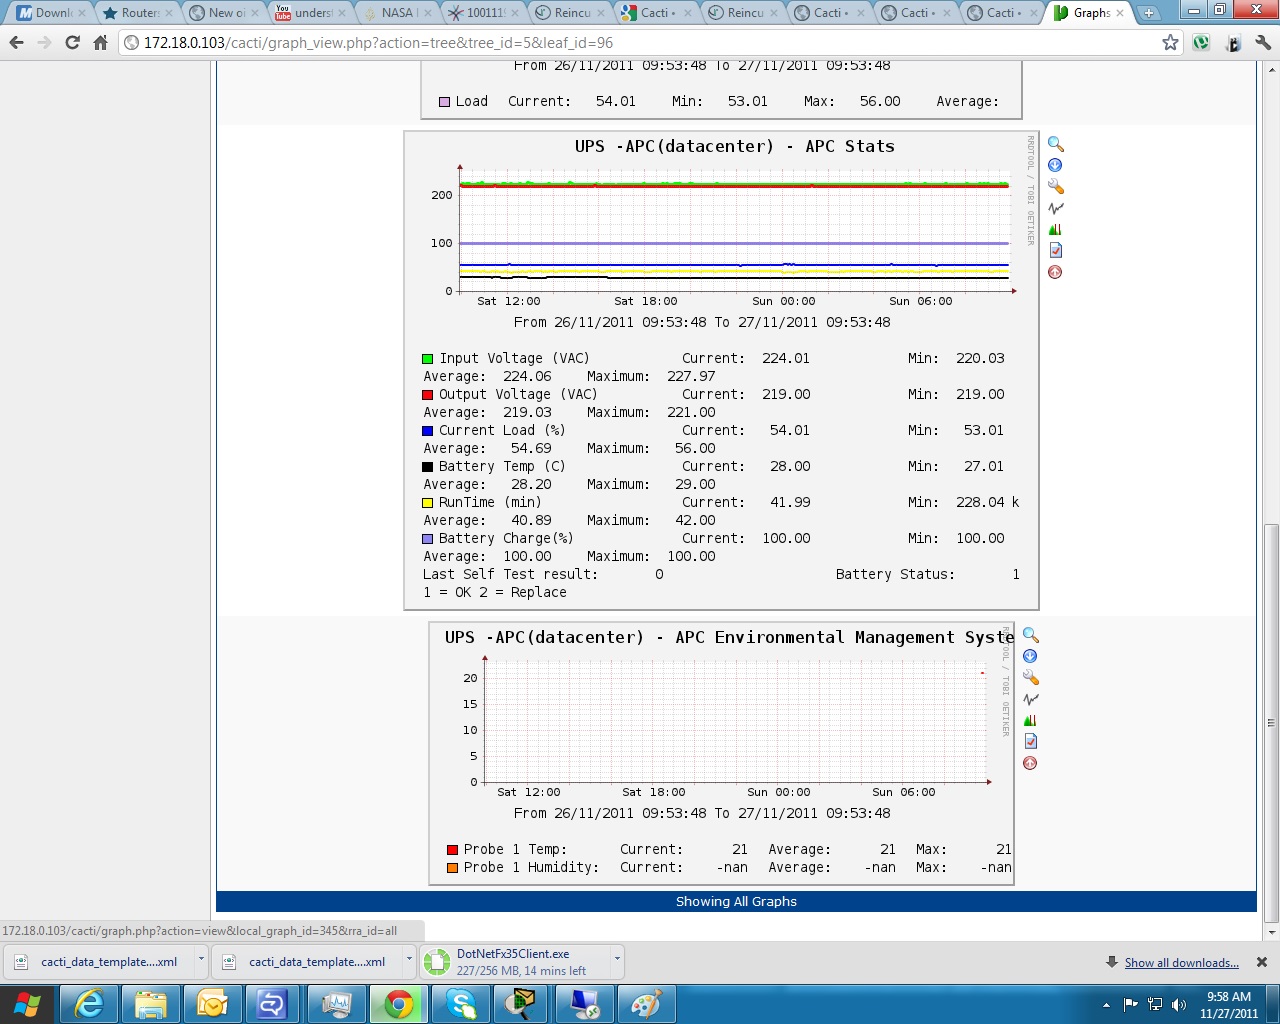The image size is (1280, 1024).
Task: Click the Action Center flag tray icon
Action: coord(1130,1004)
